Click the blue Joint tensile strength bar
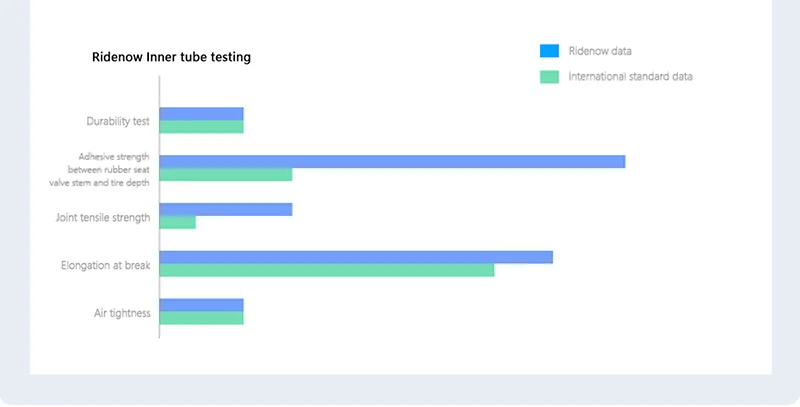Viewport: 800px width, 407px height. (x=226, y=210)
